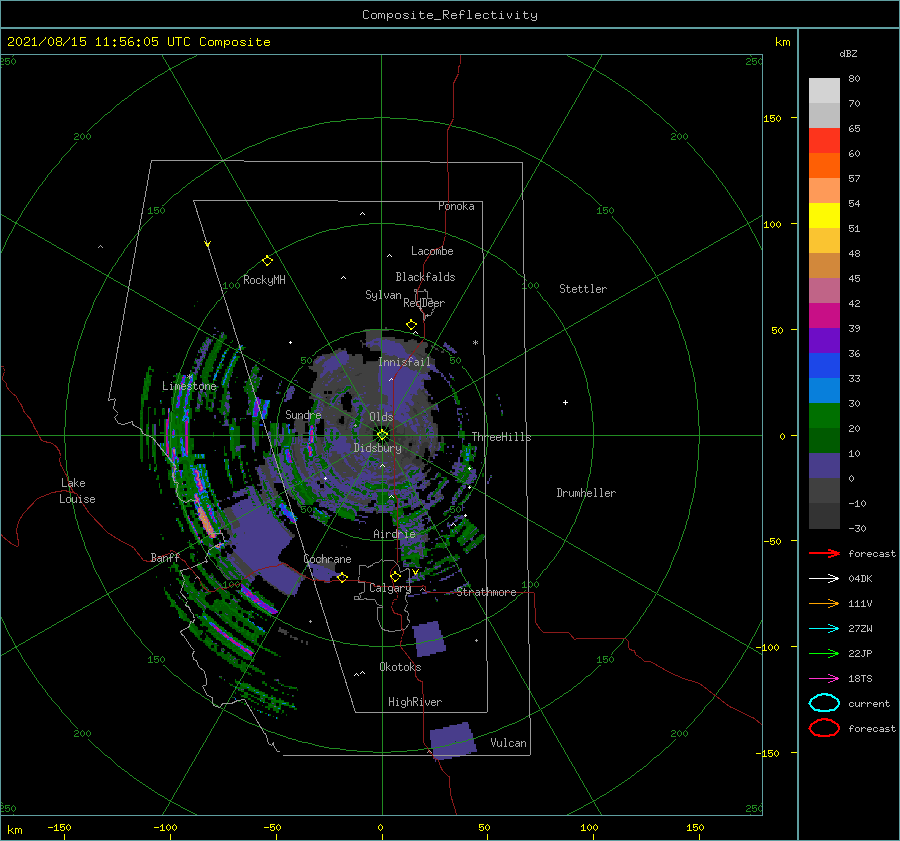Click the ThreeHills town label
The width and height of the screenshot is (900, 841).
(x=501, y=437)
